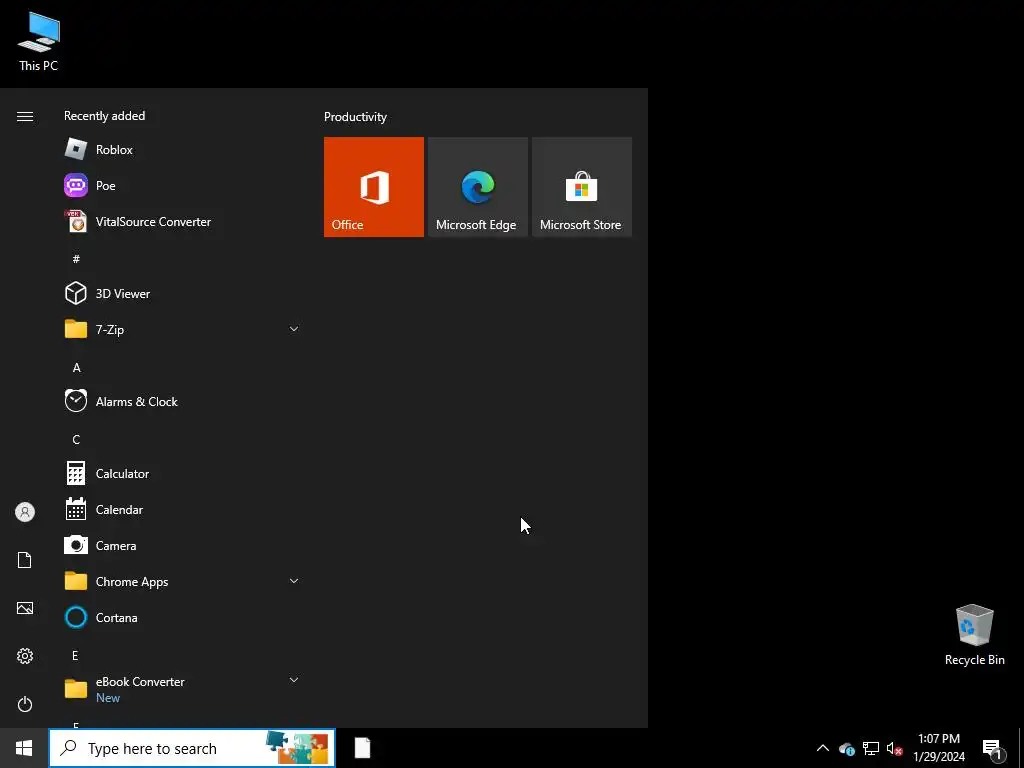Open the Microsoft Edge tile
The height and width of the screenshot is (768, 1024).
coord(477,187)
